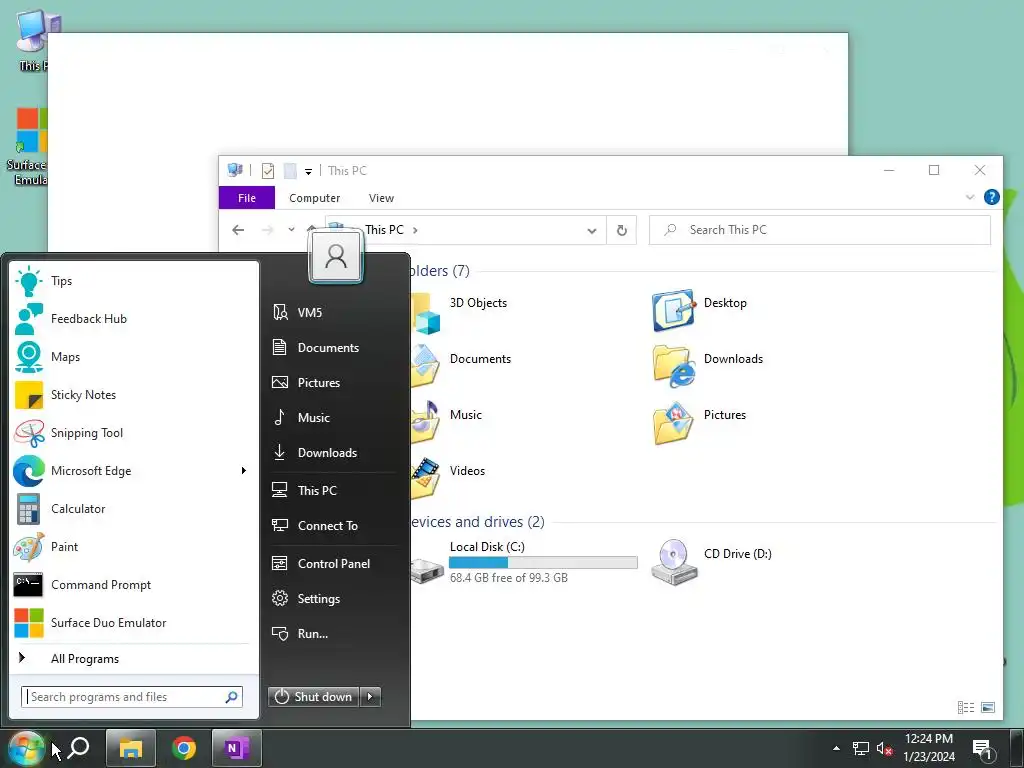This screenshot has width=1024, height=768.
Task: Switch to large icons view layout
Action: coord(988,707)
